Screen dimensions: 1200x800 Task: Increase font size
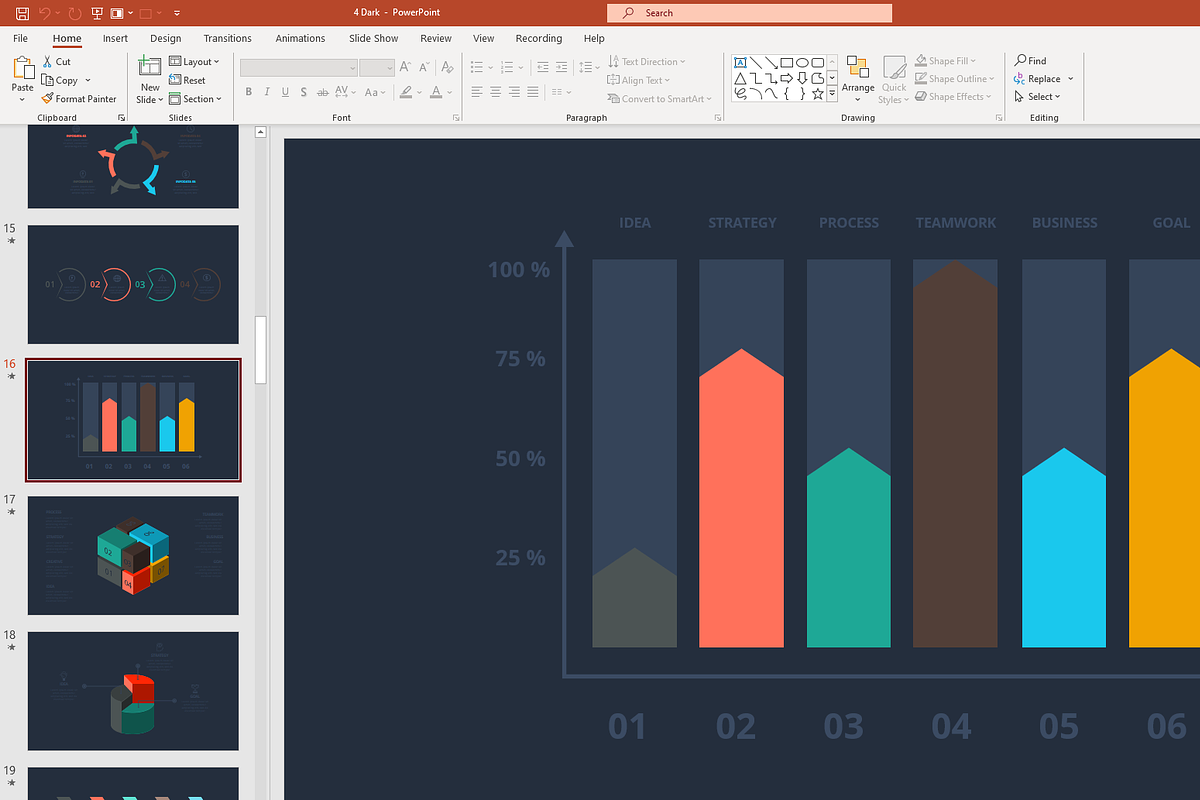[405, 67]
